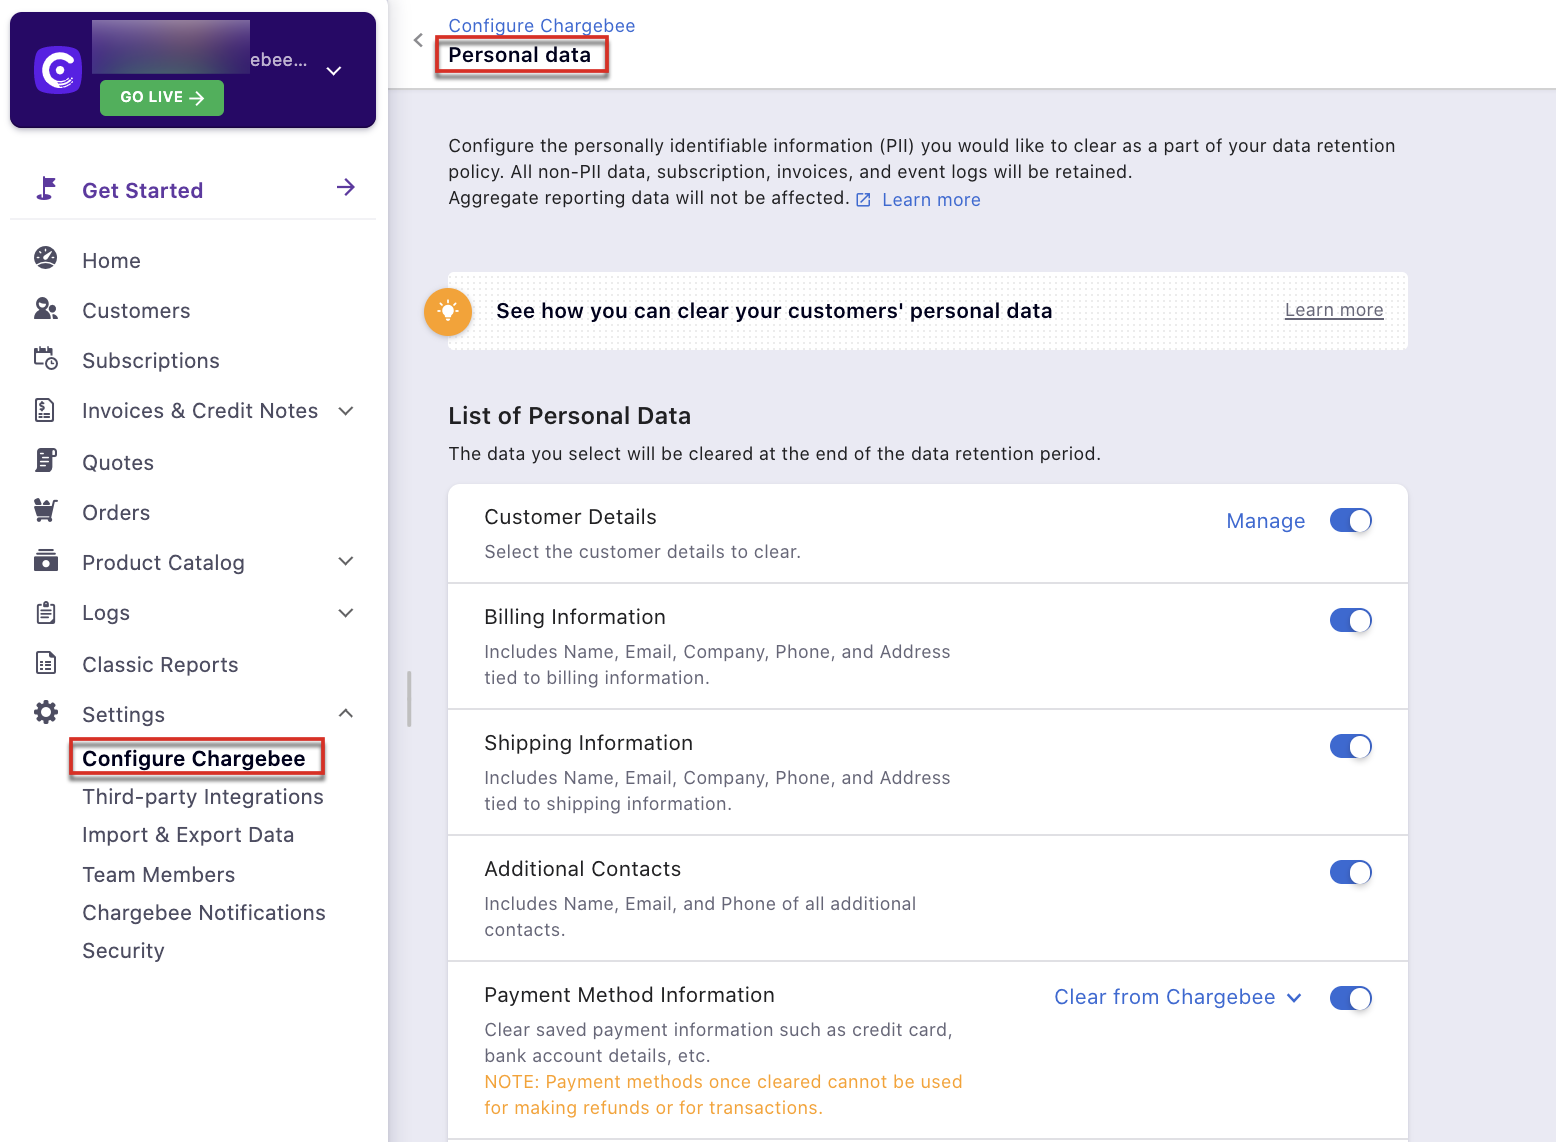Click the GO LIVE button

[161, 97]
